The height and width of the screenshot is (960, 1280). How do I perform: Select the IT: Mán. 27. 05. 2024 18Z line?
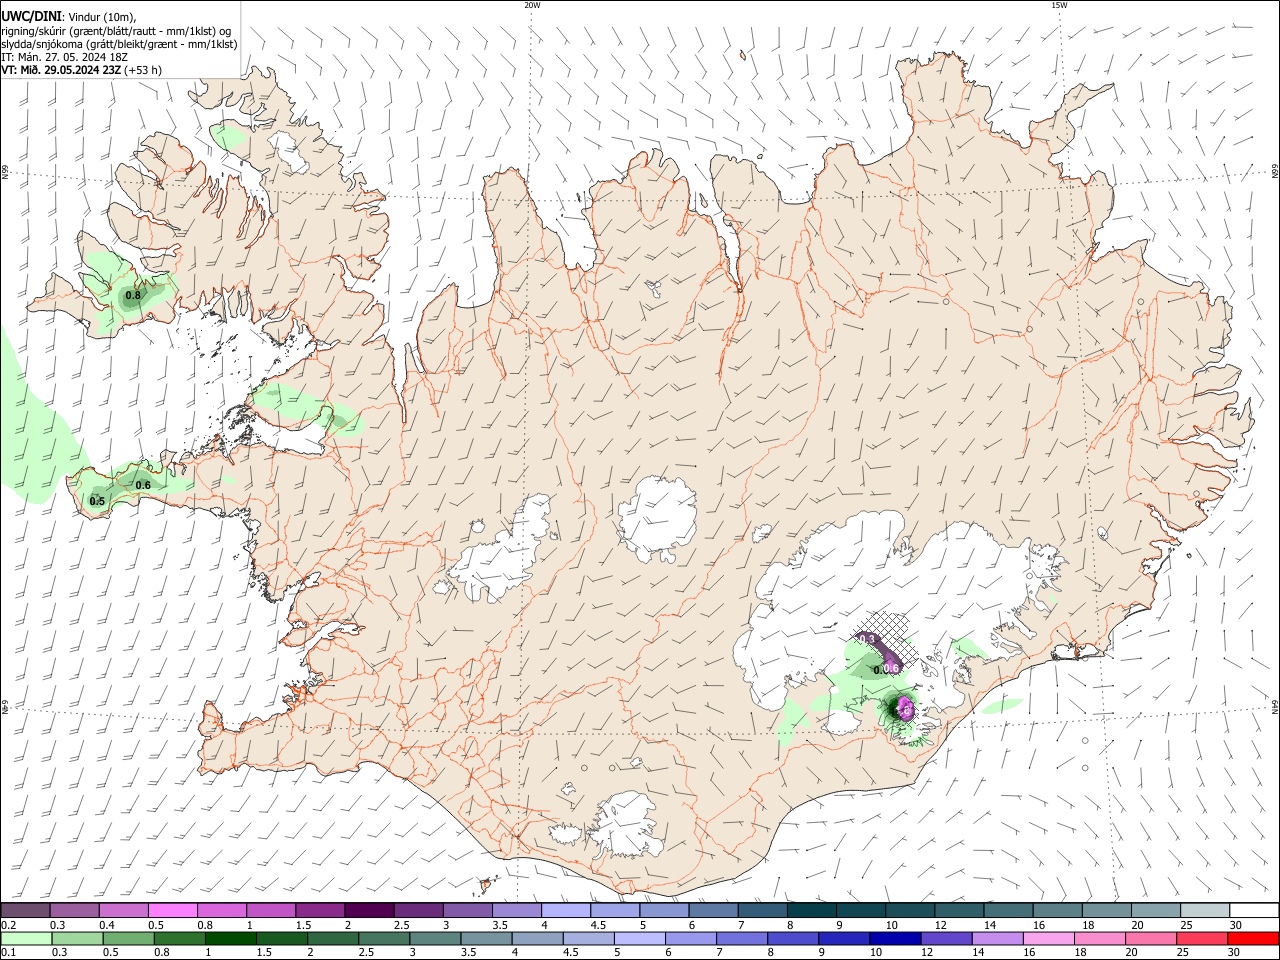[x=64, y=57]
